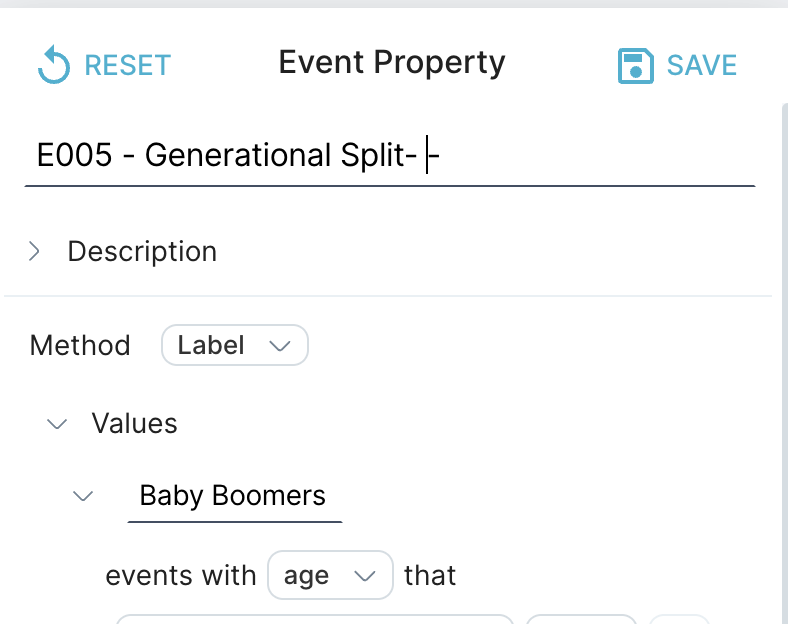
Task: Click into the E005 Generational Split name field
Action: (x=390, y=155)
